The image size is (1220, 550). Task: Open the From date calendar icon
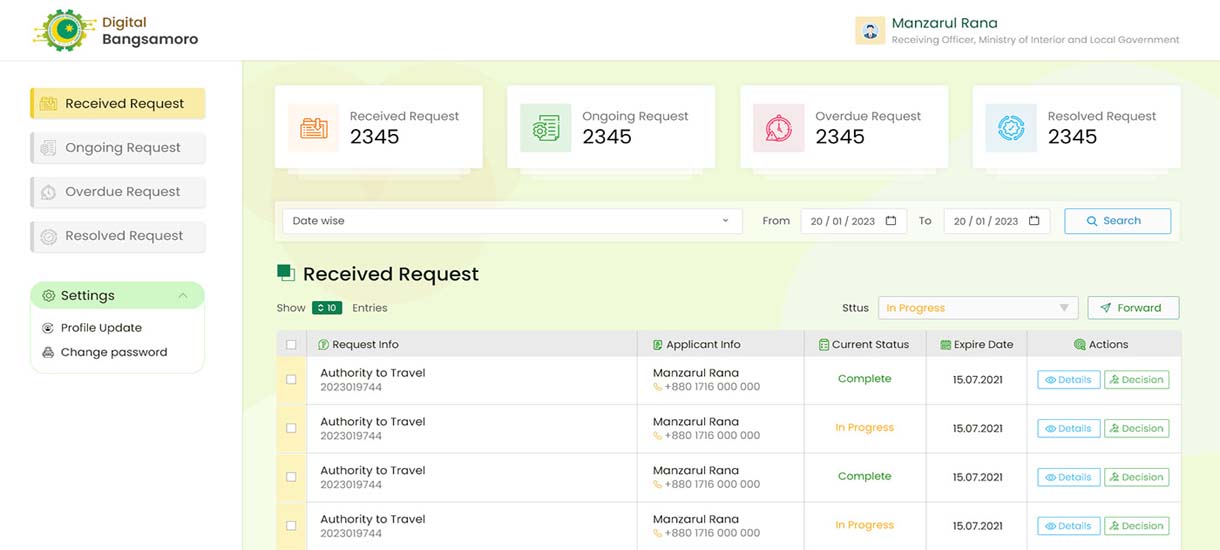tap(891, 221)
